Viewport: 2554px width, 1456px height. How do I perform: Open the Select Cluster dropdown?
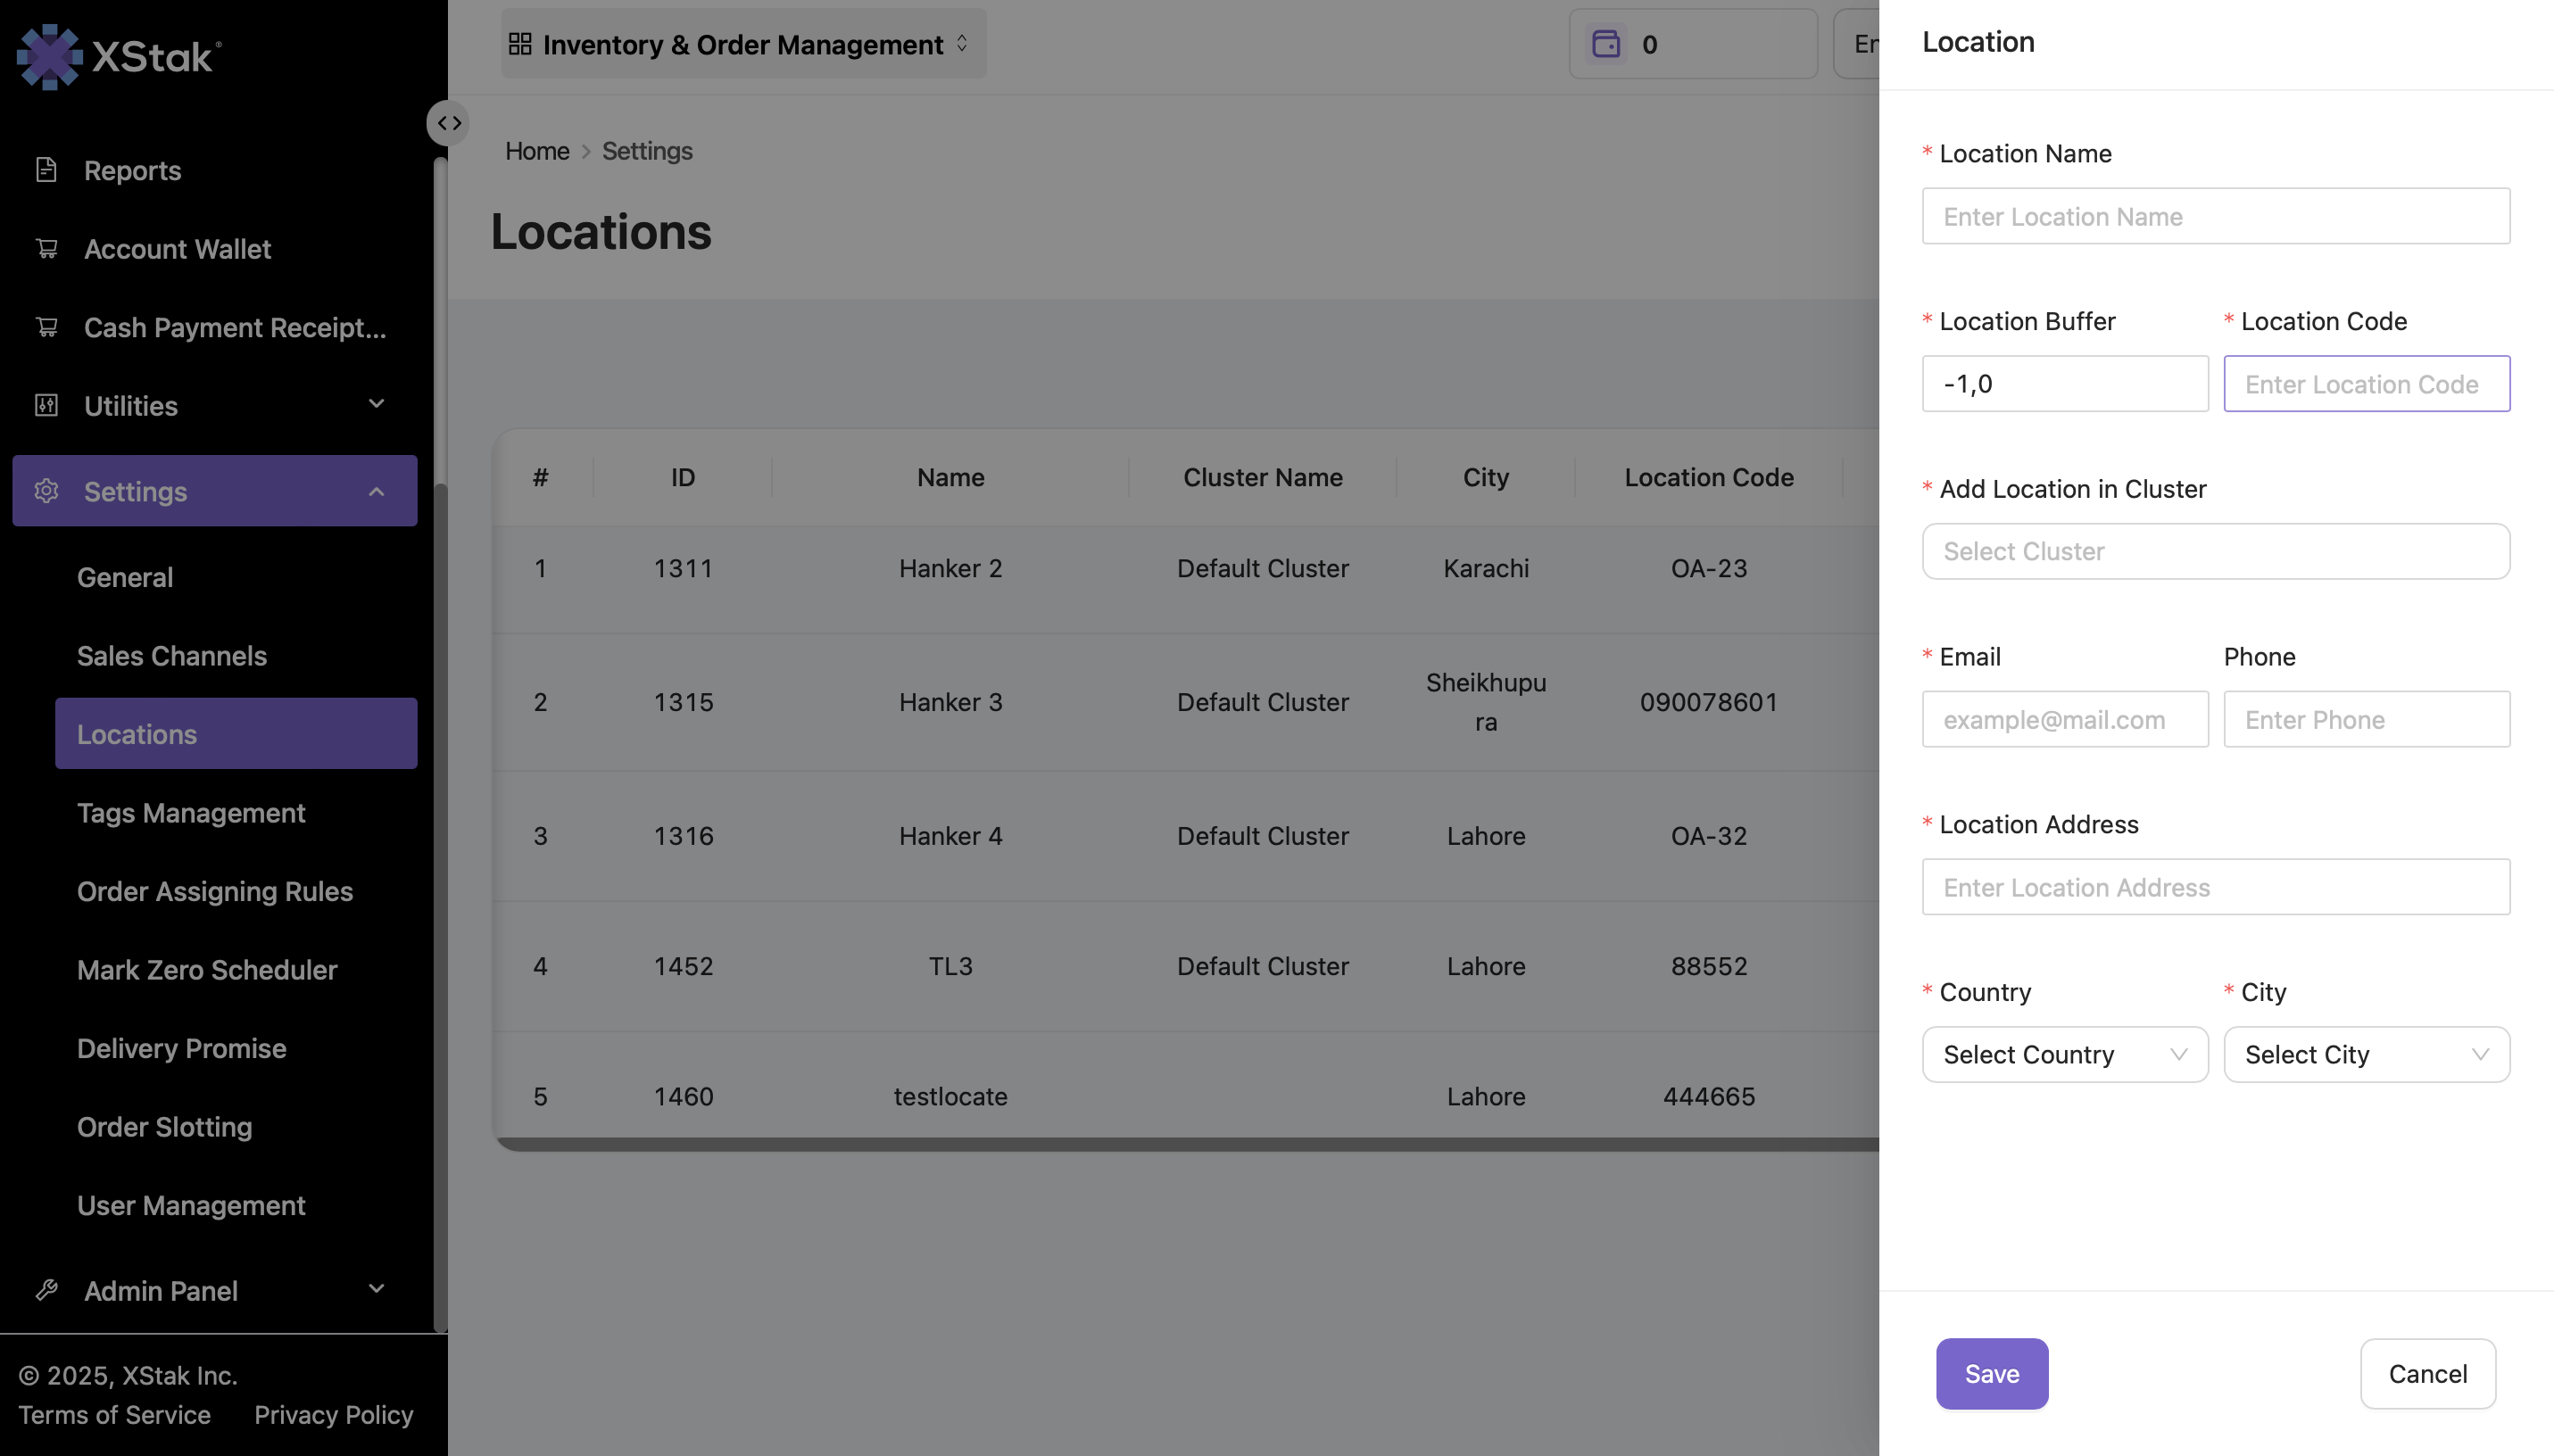point(2214,551)
